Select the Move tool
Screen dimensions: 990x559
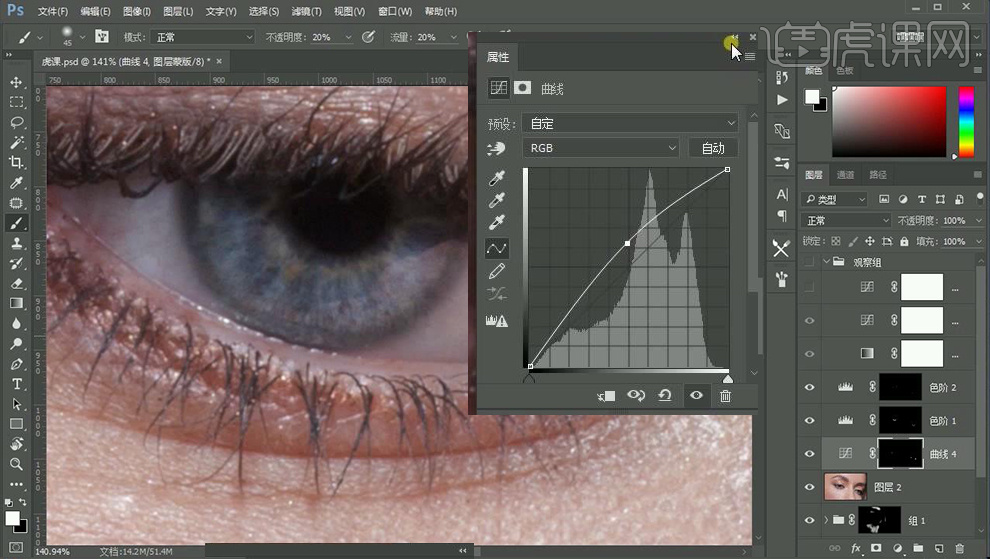17,82
